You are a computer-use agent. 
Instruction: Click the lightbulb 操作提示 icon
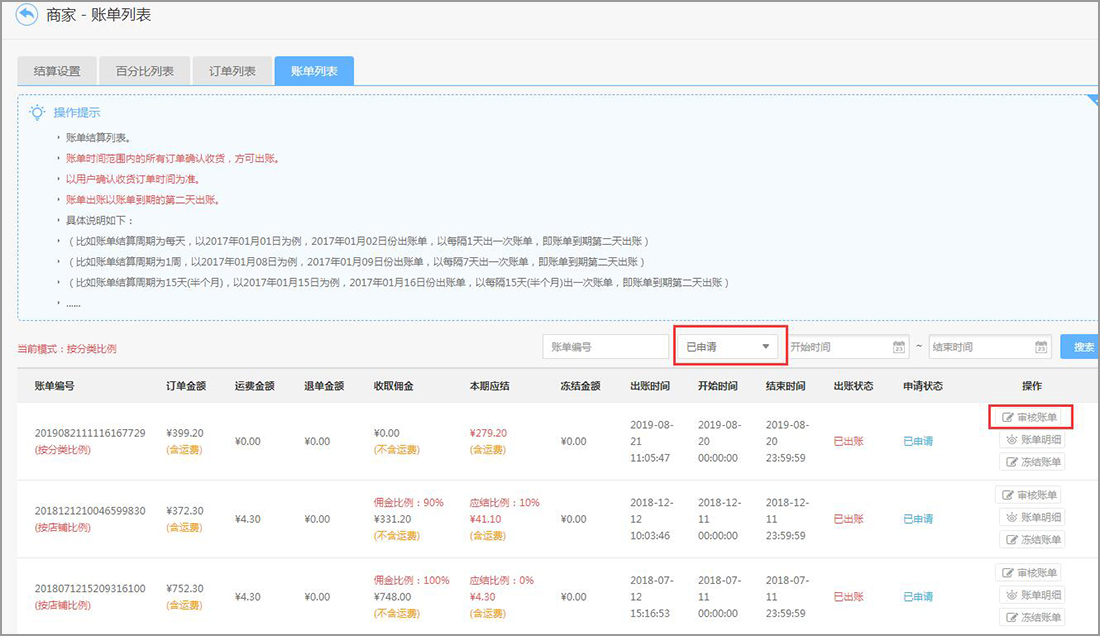tap(37, 112)
